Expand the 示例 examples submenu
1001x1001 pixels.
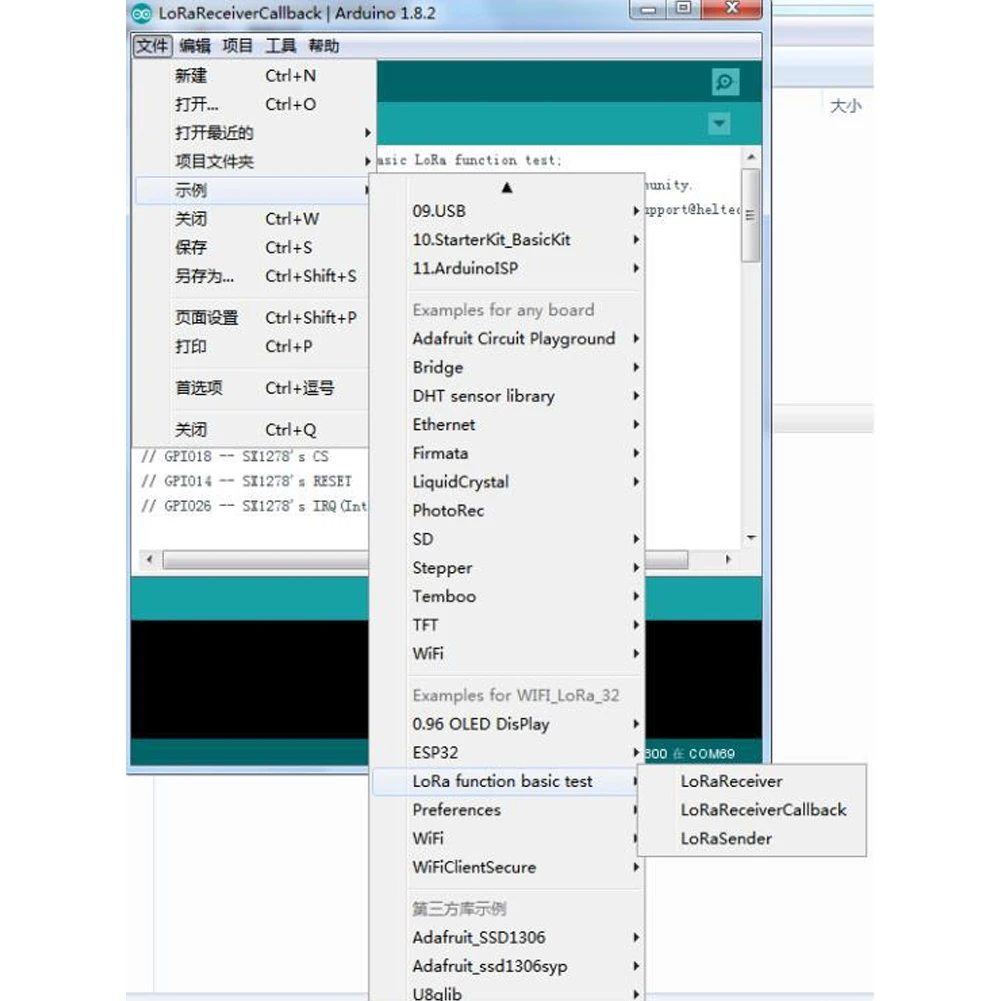(253, 190)
